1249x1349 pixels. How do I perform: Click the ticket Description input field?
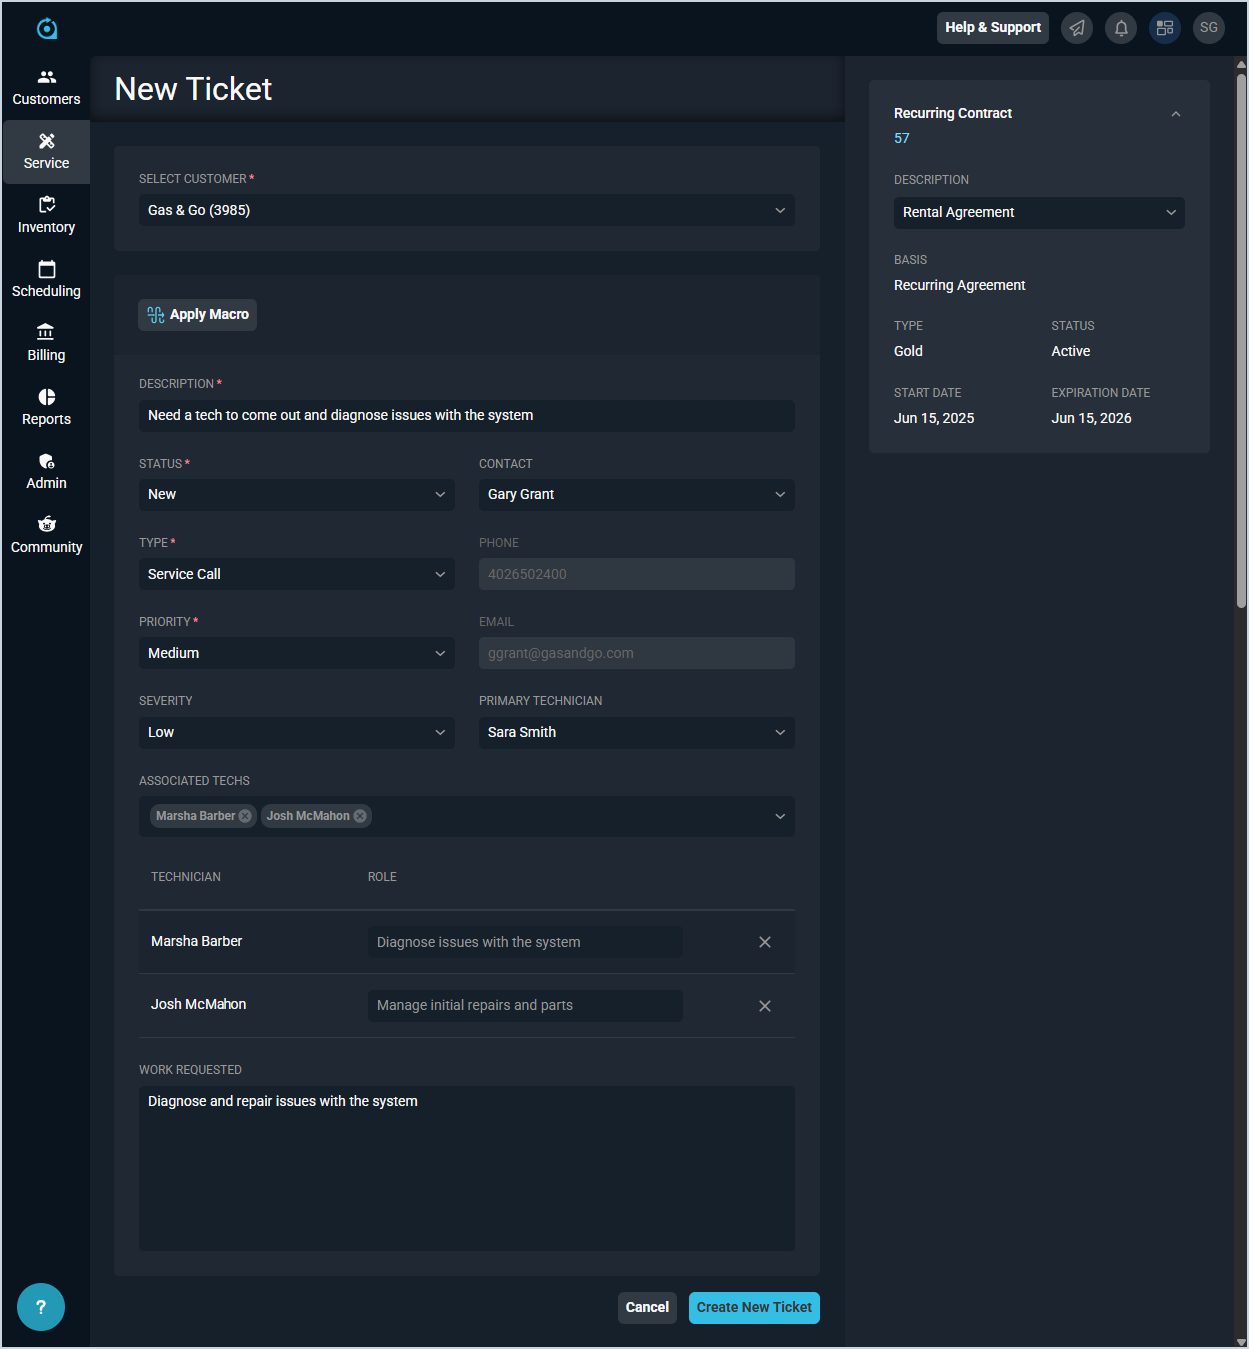click(x=467, y=416)
